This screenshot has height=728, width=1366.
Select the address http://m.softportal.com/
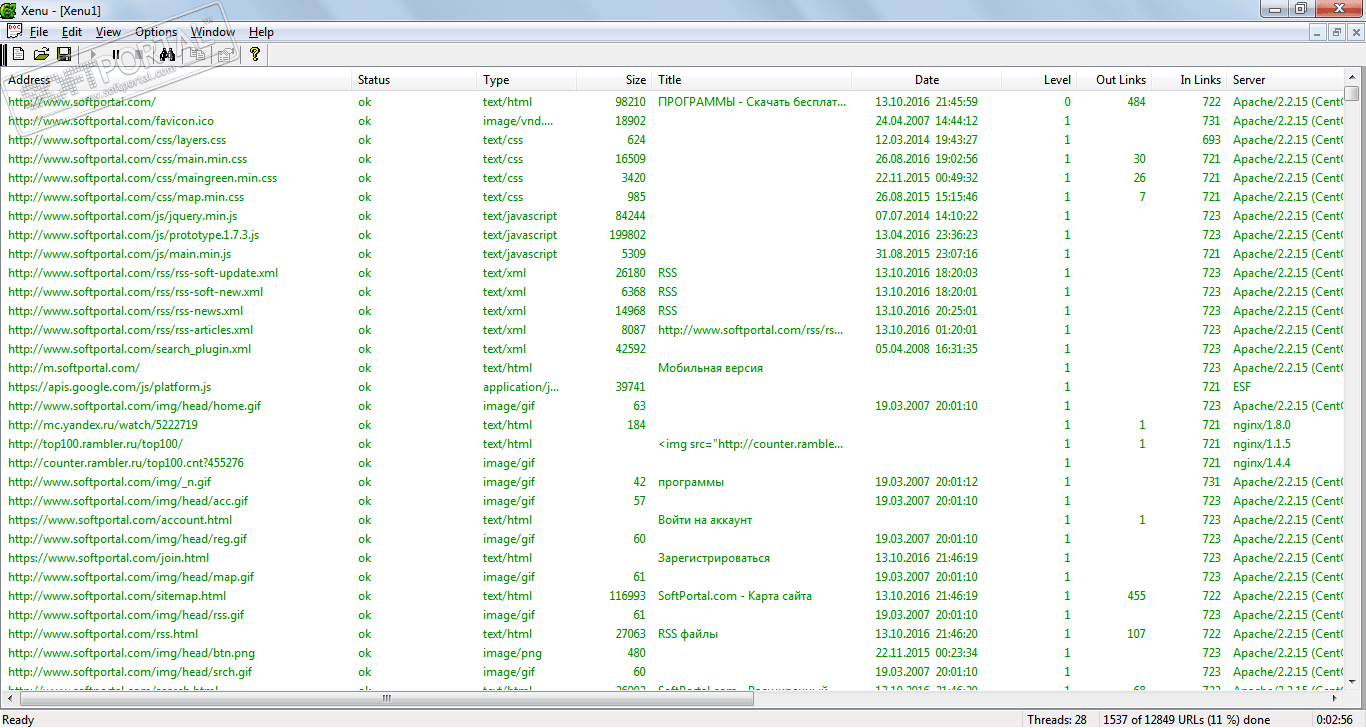tap(74, 368)
